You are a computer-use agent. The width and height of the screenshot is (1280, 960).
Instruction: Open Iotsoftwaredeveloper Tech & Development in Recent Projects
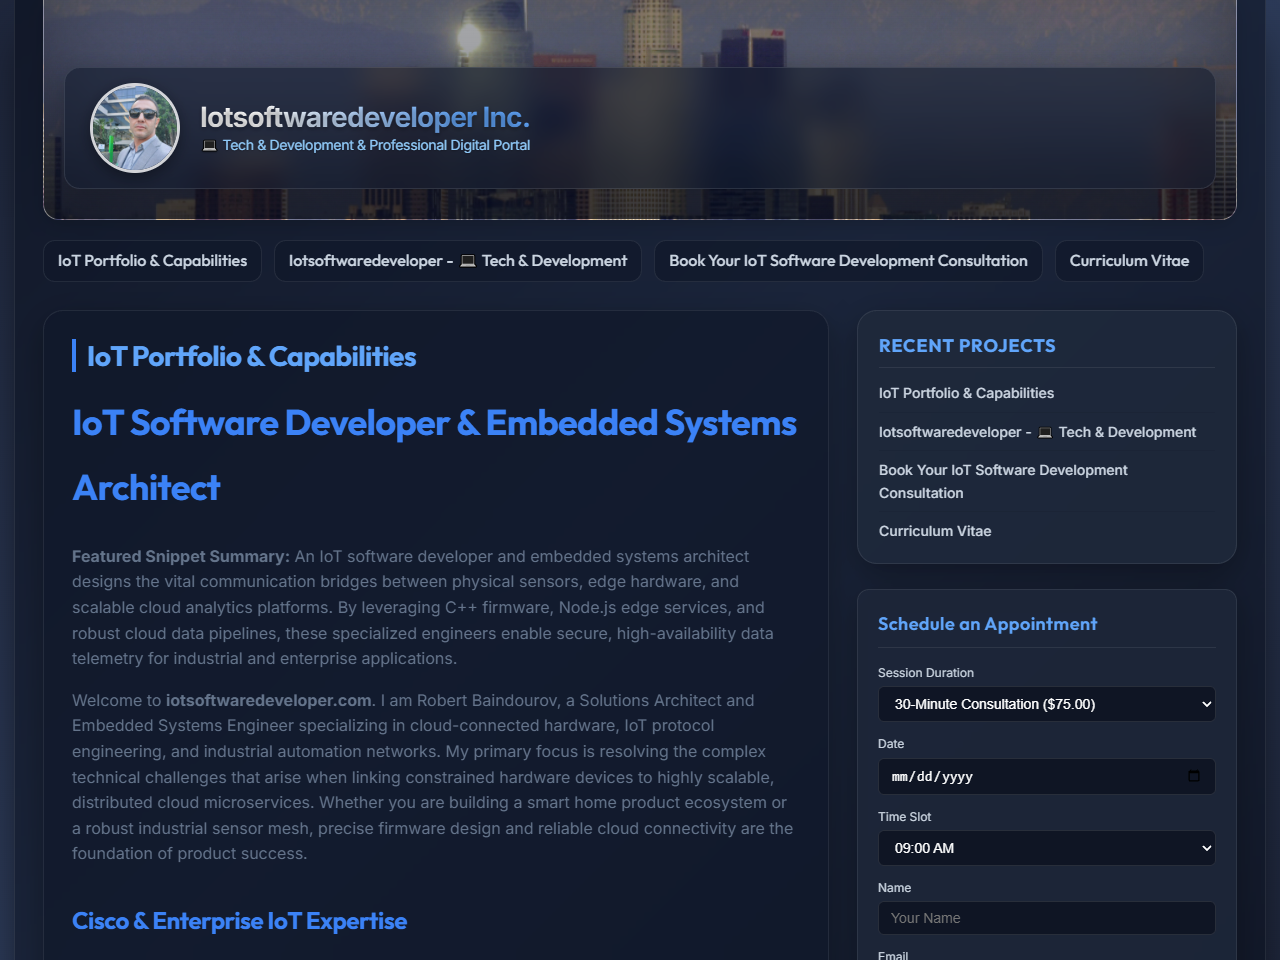click(x=1037, y=432)
